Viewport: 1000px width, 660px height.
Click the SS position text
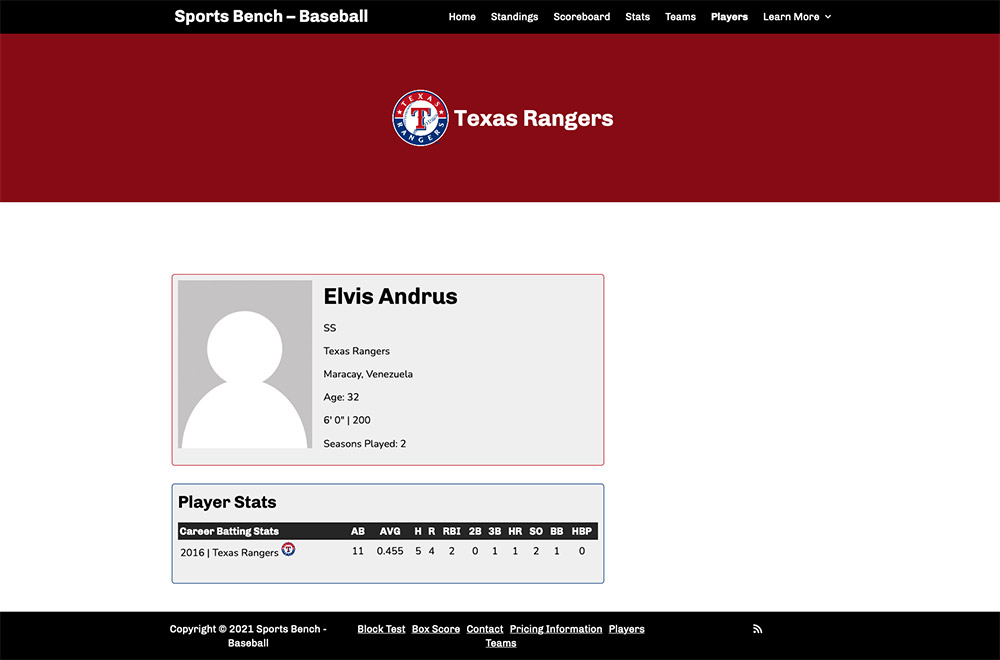(330, 328)
